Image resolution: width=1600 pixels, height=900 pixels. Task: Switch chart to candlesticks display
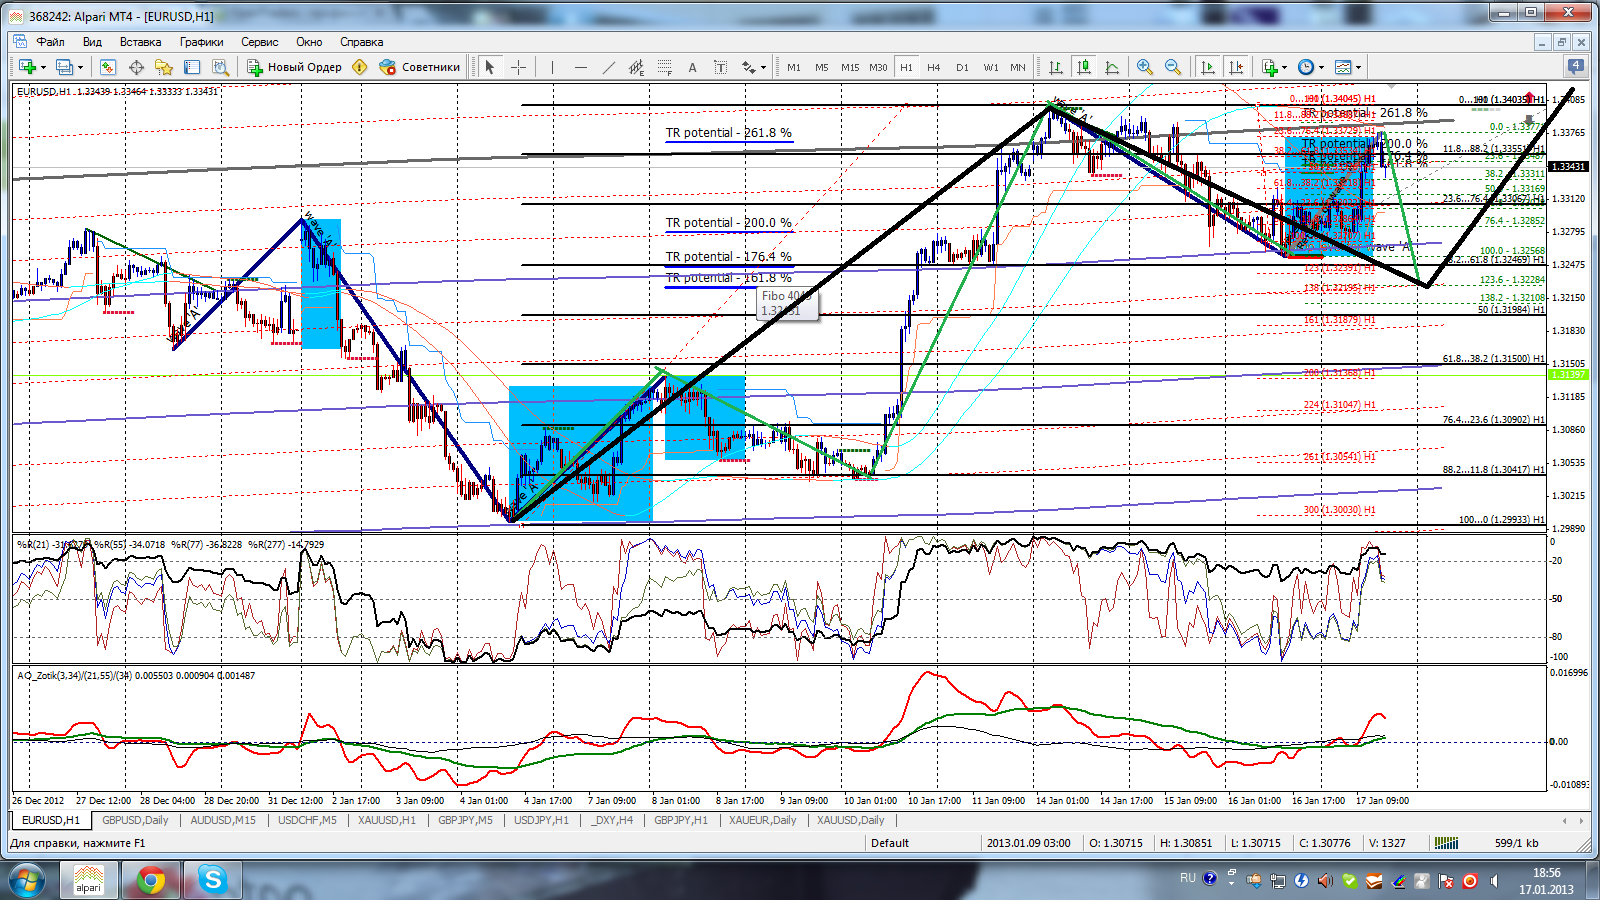pyautogui.click(x=1083, y=67)
